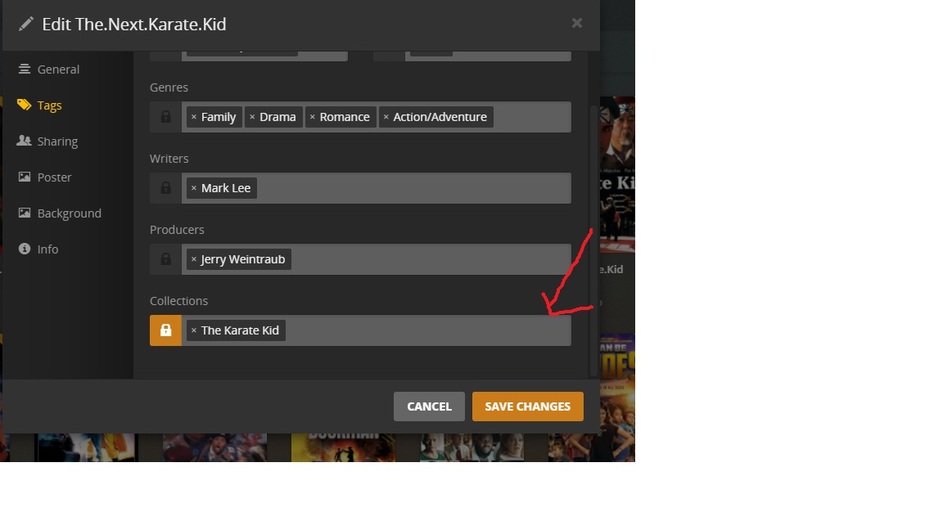This screenshot has height=530, width=943.
Task: Select the Mark Lee tag text
Action: (226, 188)
